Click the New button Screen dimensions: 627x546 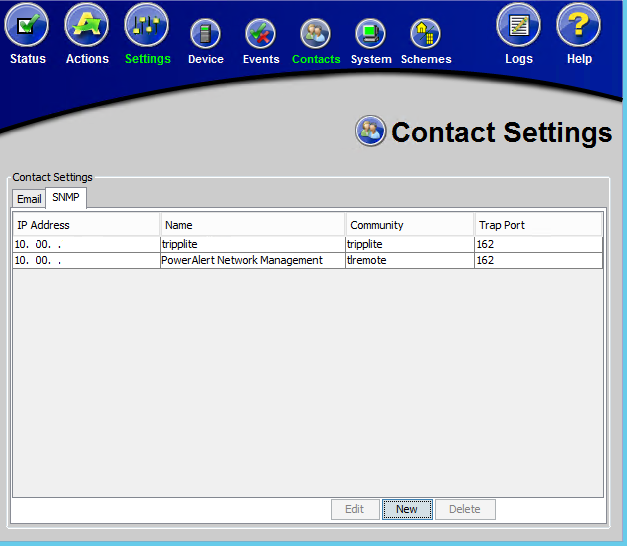407,509
